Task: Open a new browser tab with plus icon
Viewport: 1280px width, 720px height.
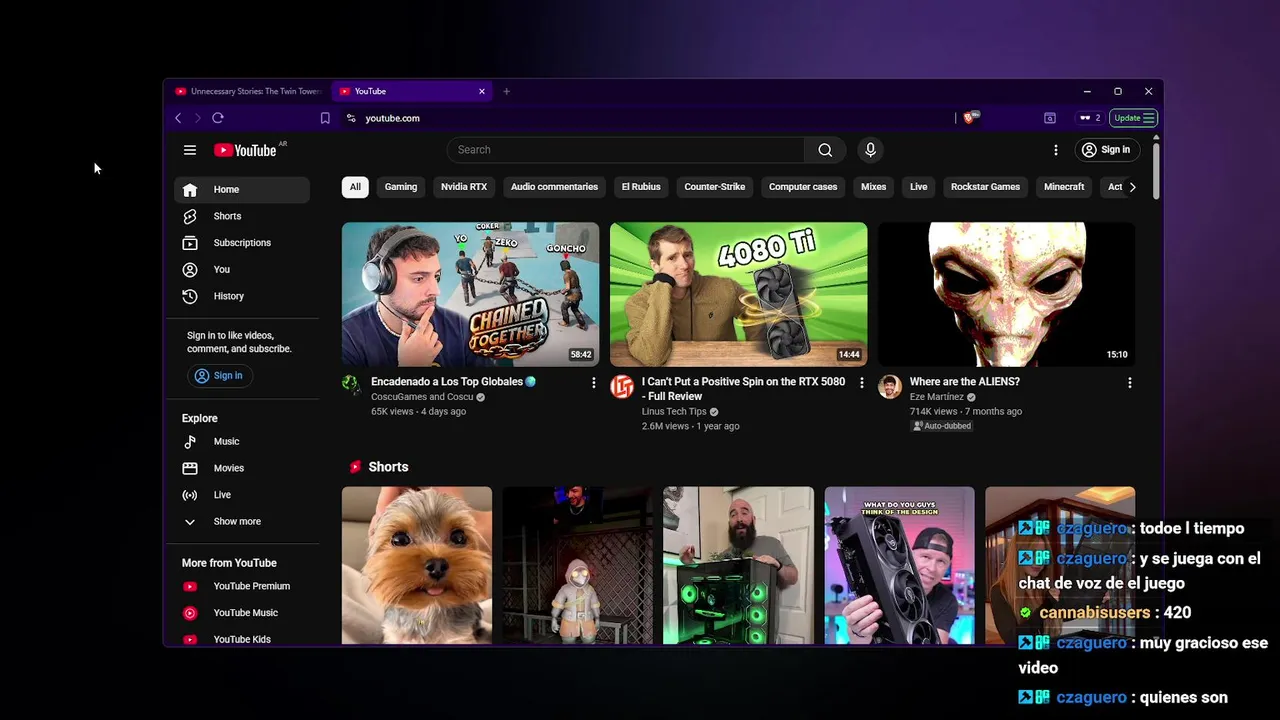Action: point(506,91)
